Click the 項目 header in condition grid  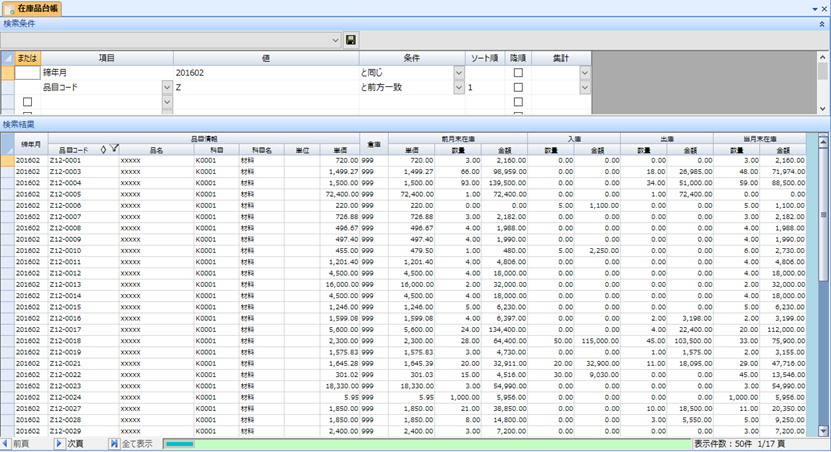107,58
